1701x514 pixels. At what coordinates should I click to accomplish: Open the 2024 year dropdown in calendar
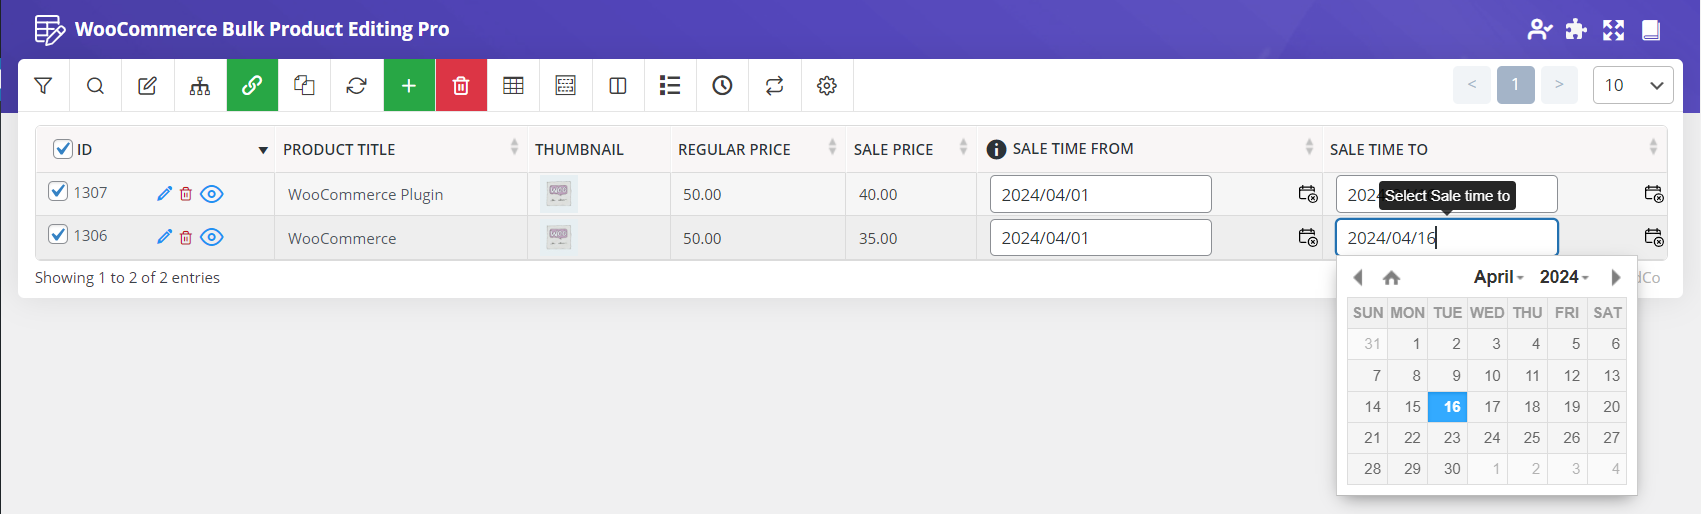click(x=1563, y=277)
